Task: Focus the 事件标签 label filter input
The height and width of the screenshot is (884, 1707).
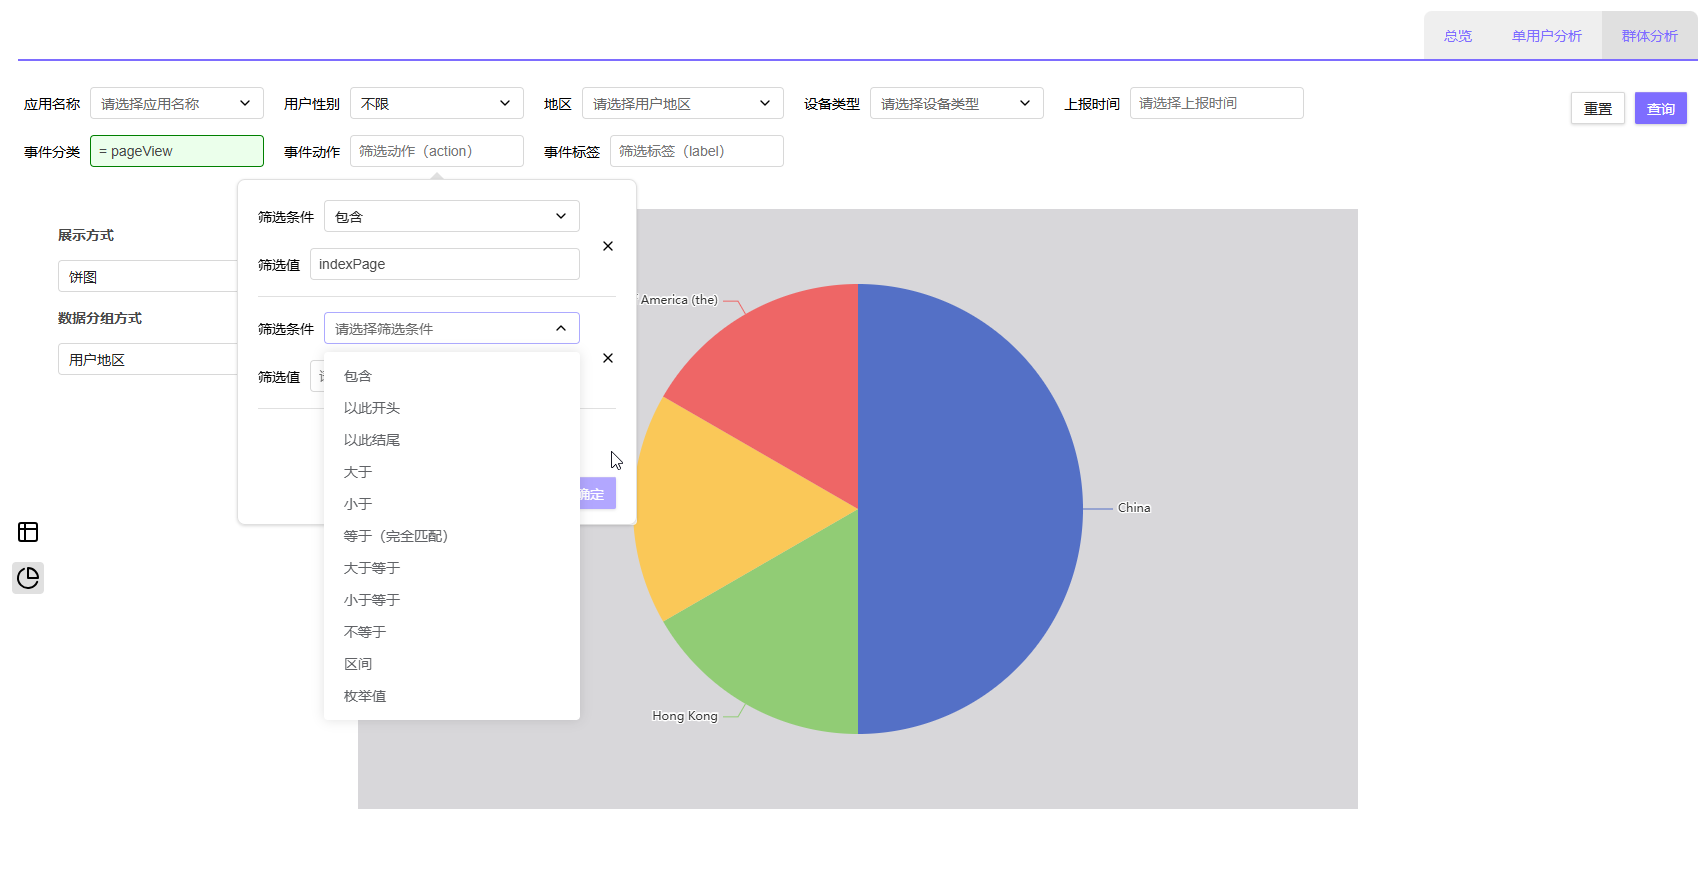Action: (x=696, y=151)
